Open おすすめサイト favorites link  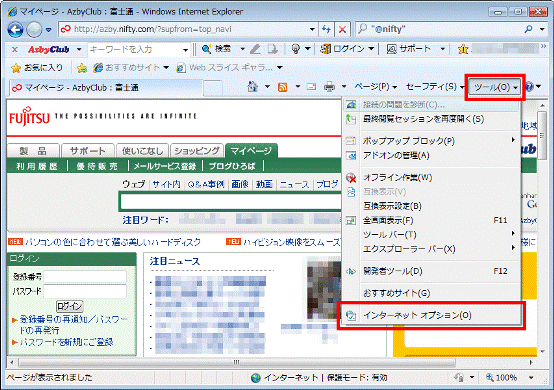[x=127, y=67]
